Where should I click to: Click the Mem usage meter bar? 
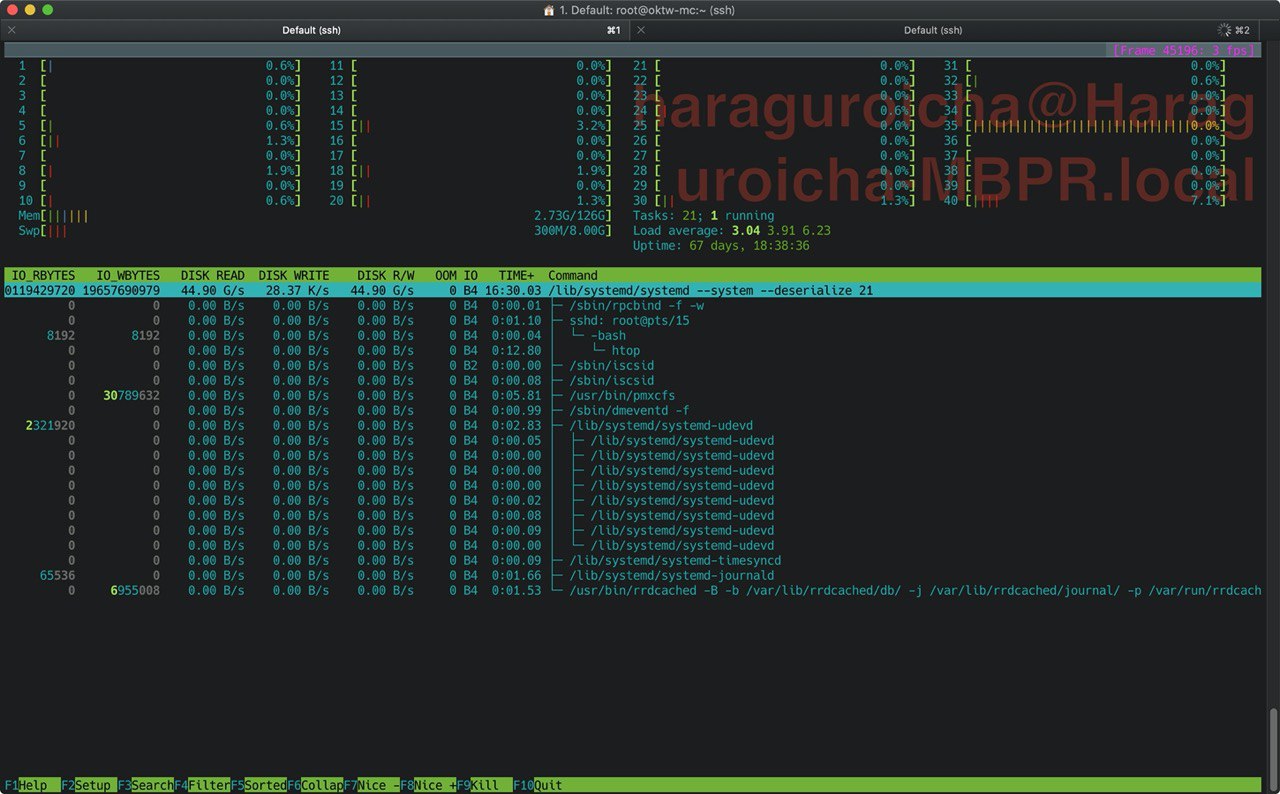[315, 215]
